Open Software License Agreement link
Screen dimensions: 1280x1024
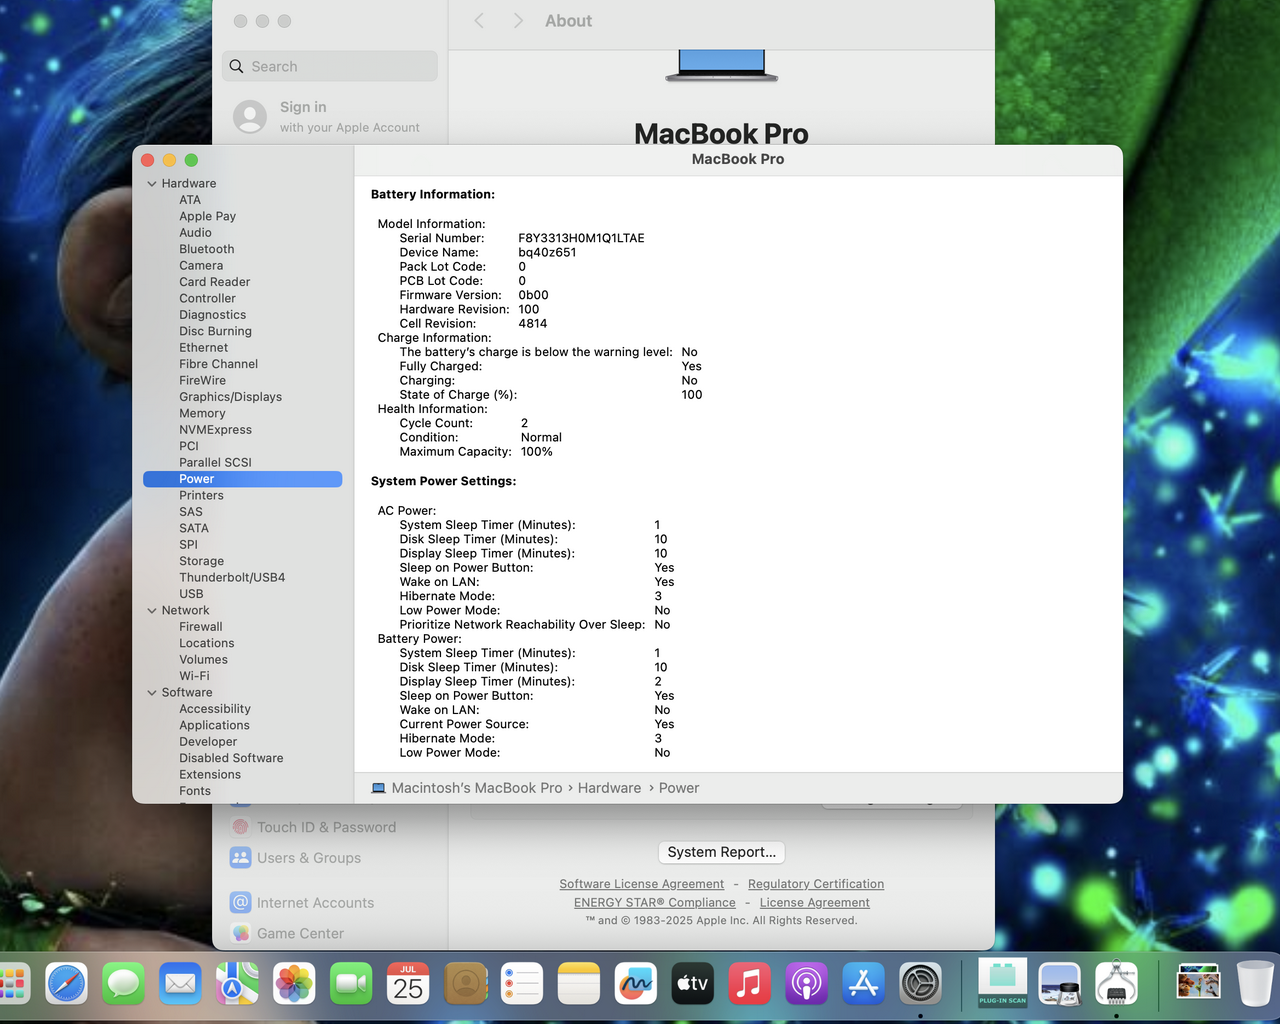642,884
